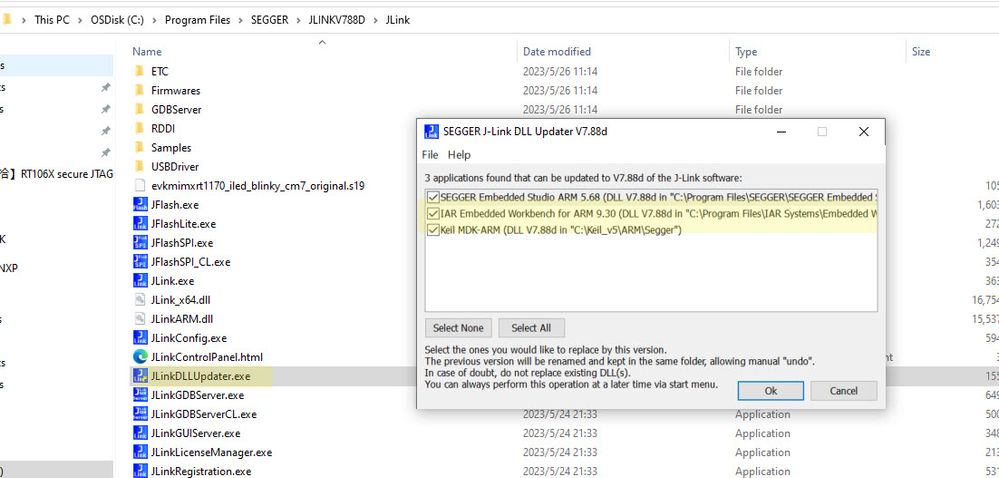This screenshot has height=478, width=999.
Task: Sort by Date modified column header
Action: click(x=557, y=52)
